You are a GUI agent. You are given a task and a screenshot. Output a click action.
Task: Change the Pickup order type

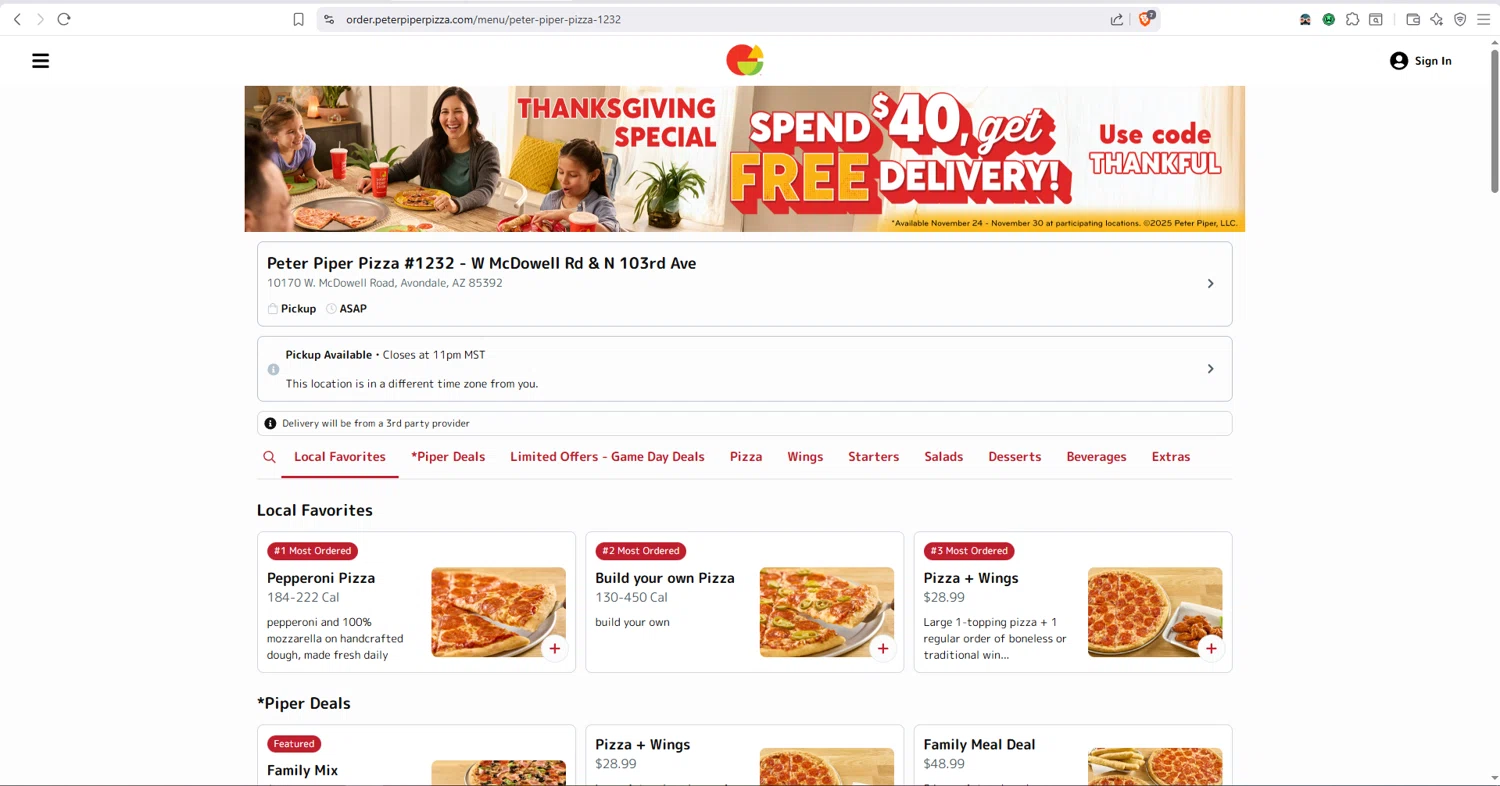(x=292, y=309)
